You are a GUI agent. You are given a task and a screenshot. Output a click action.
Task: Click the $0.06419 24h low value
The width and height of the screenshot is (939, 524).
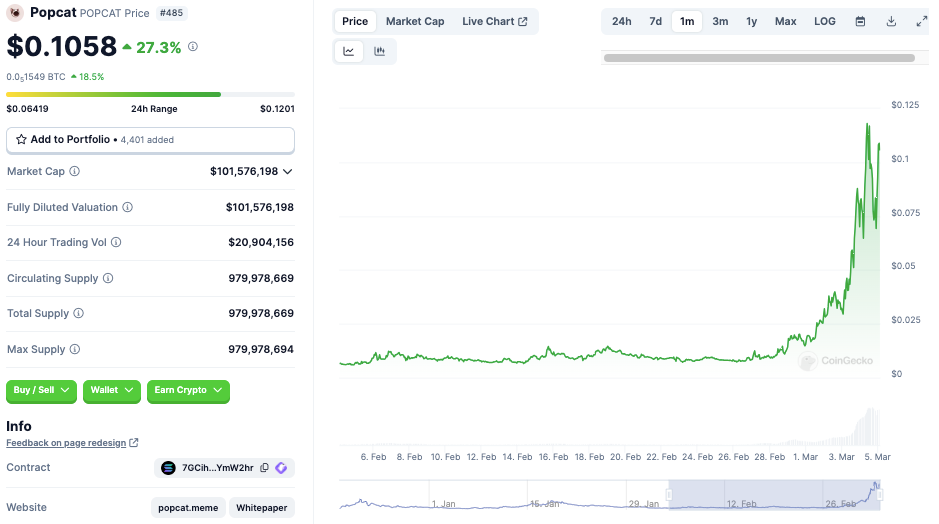tap(28, 109)
